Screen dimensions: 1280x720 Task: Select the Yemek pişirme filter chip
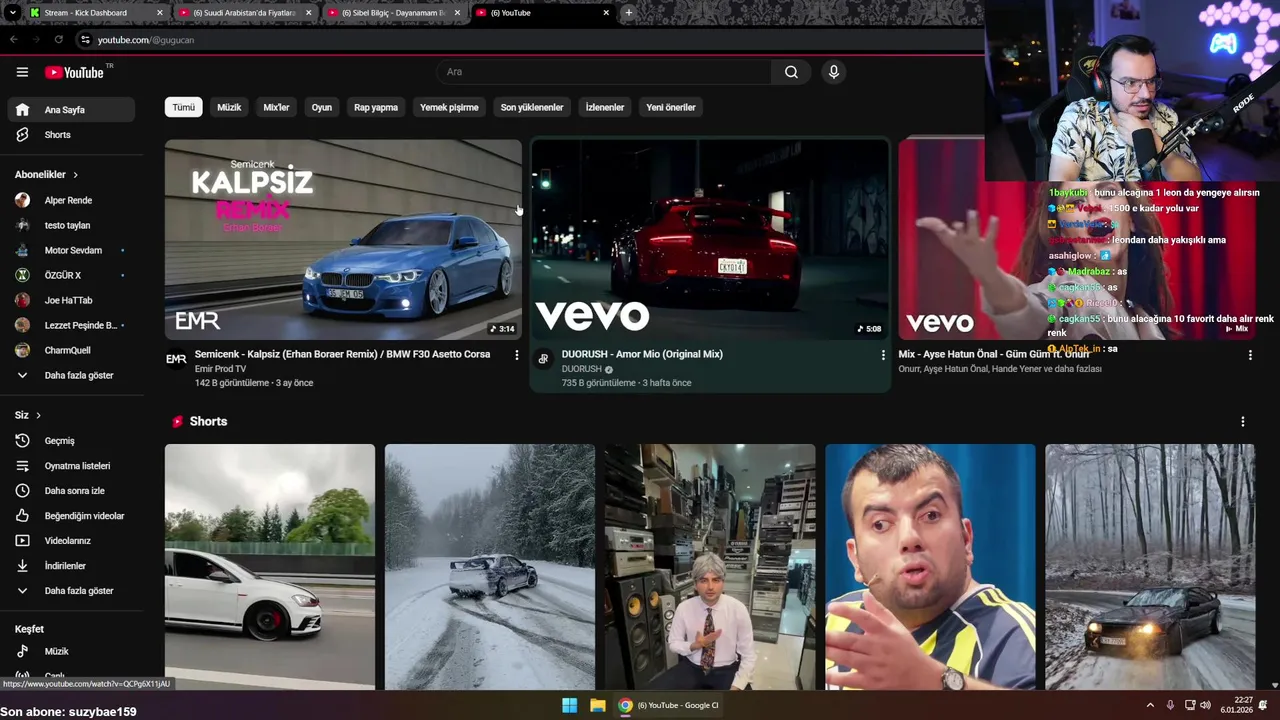point(449,107)
